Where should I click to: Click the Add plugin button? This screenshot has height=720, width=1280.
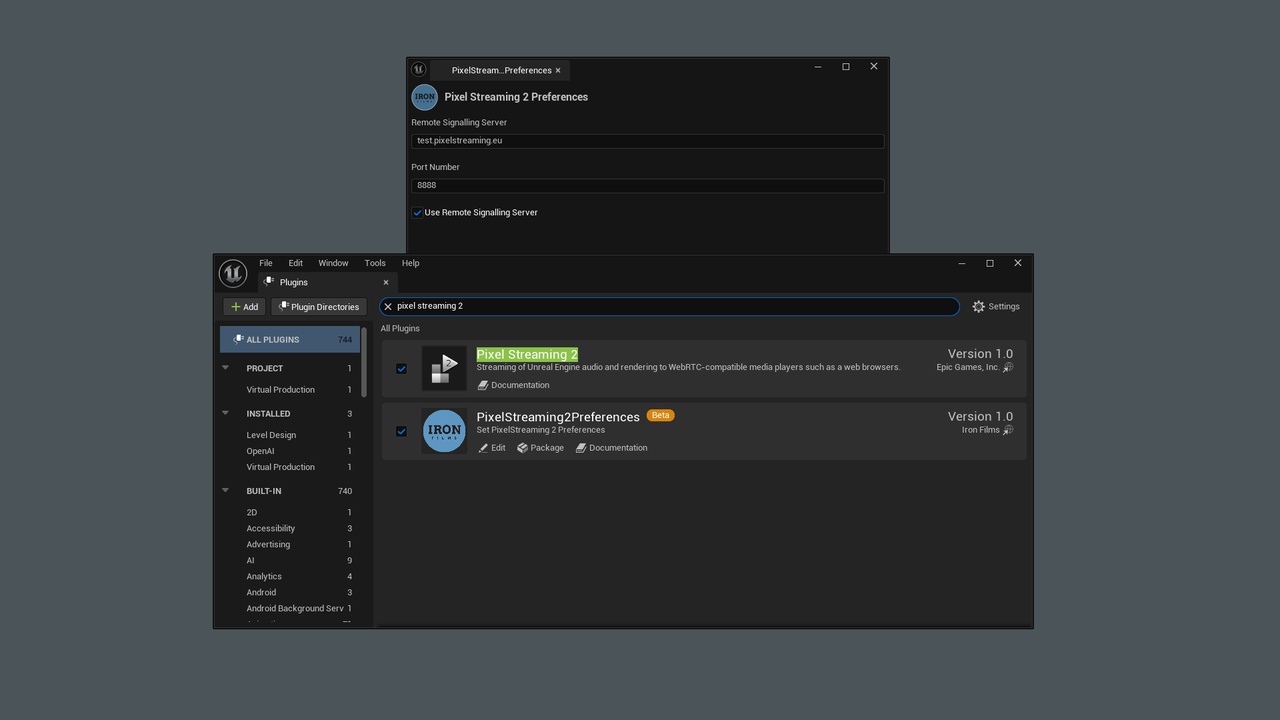[244, 307]
